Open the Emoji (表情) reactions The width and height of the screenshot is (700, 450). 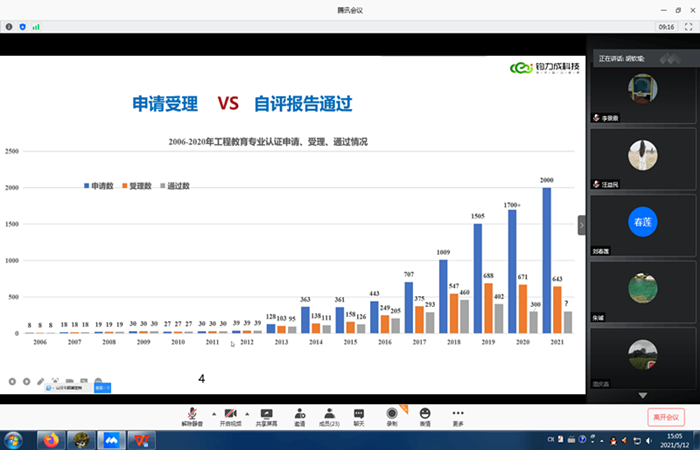[425, 415]
